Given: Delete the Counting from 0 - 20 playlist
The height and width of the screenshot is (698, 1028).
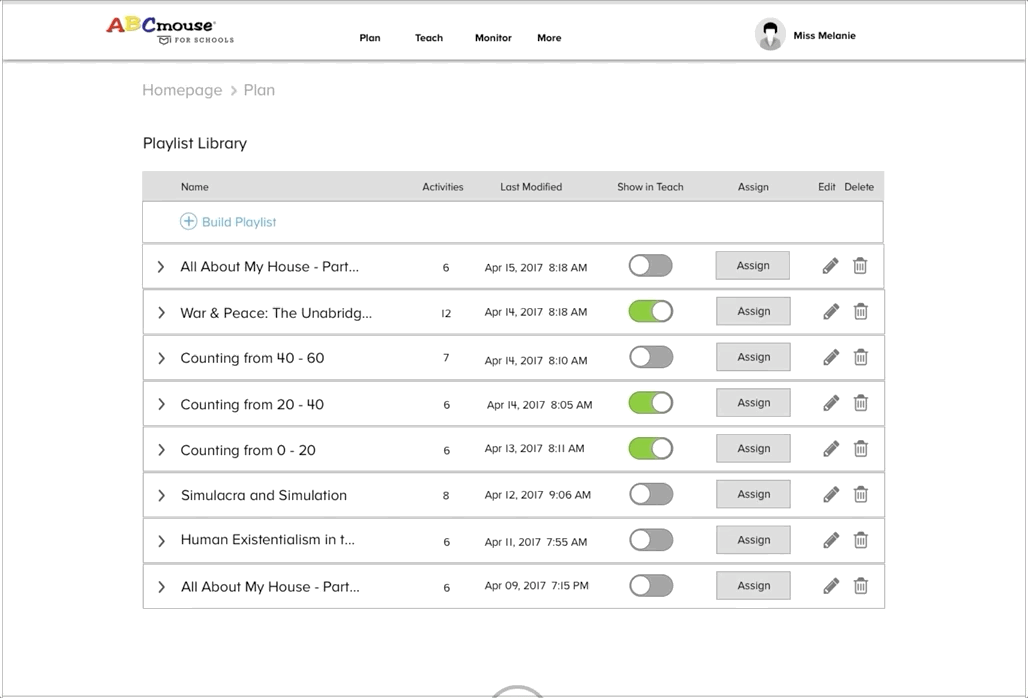Looking at the screenshot, I should [x=860, y=448].
